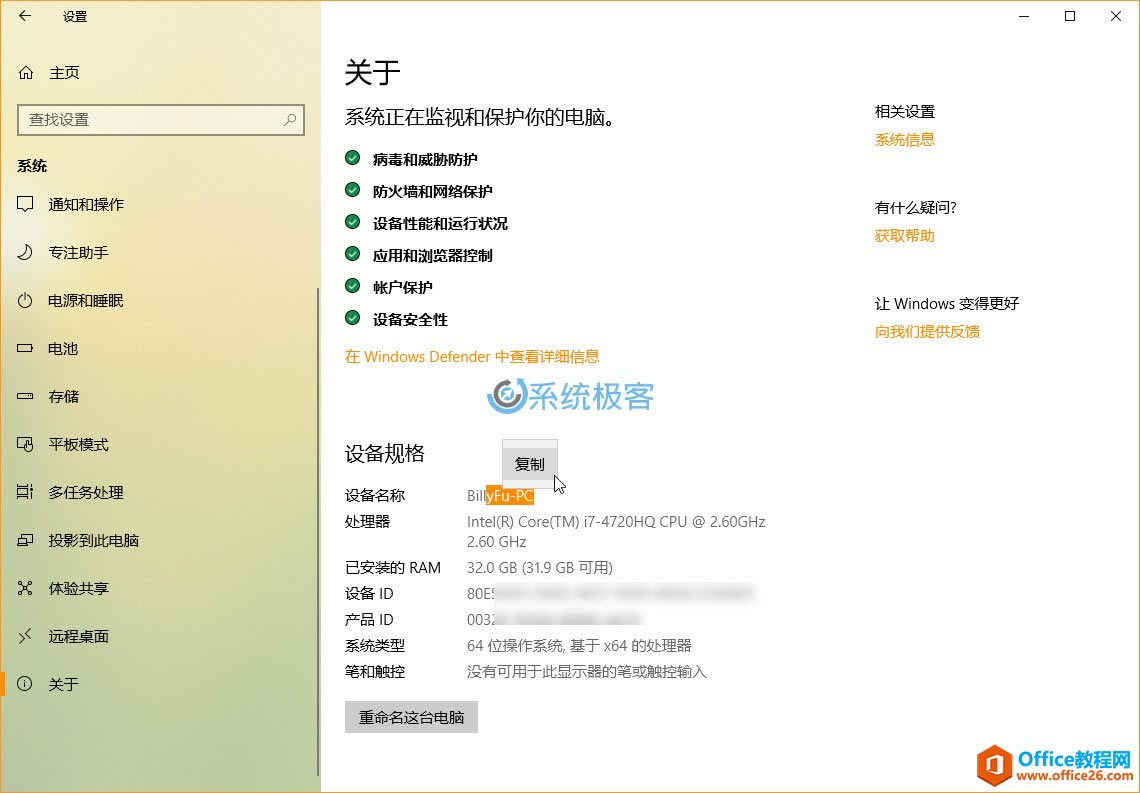Open the 主页 home page

point(159,73)
